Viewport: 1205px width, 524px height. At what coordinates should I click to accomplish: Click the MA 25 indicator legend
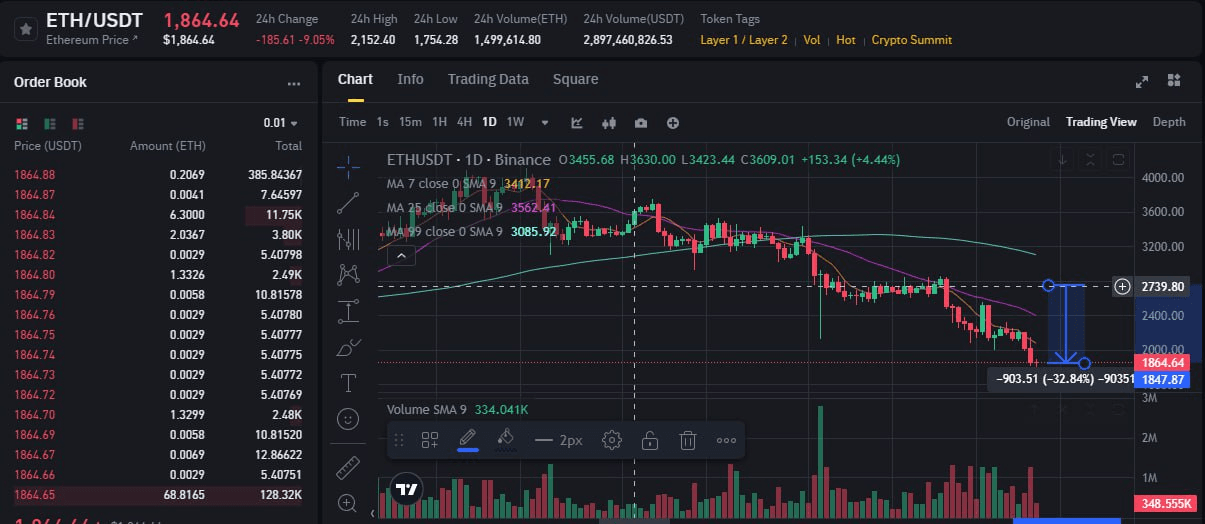(x=472, y=207)
